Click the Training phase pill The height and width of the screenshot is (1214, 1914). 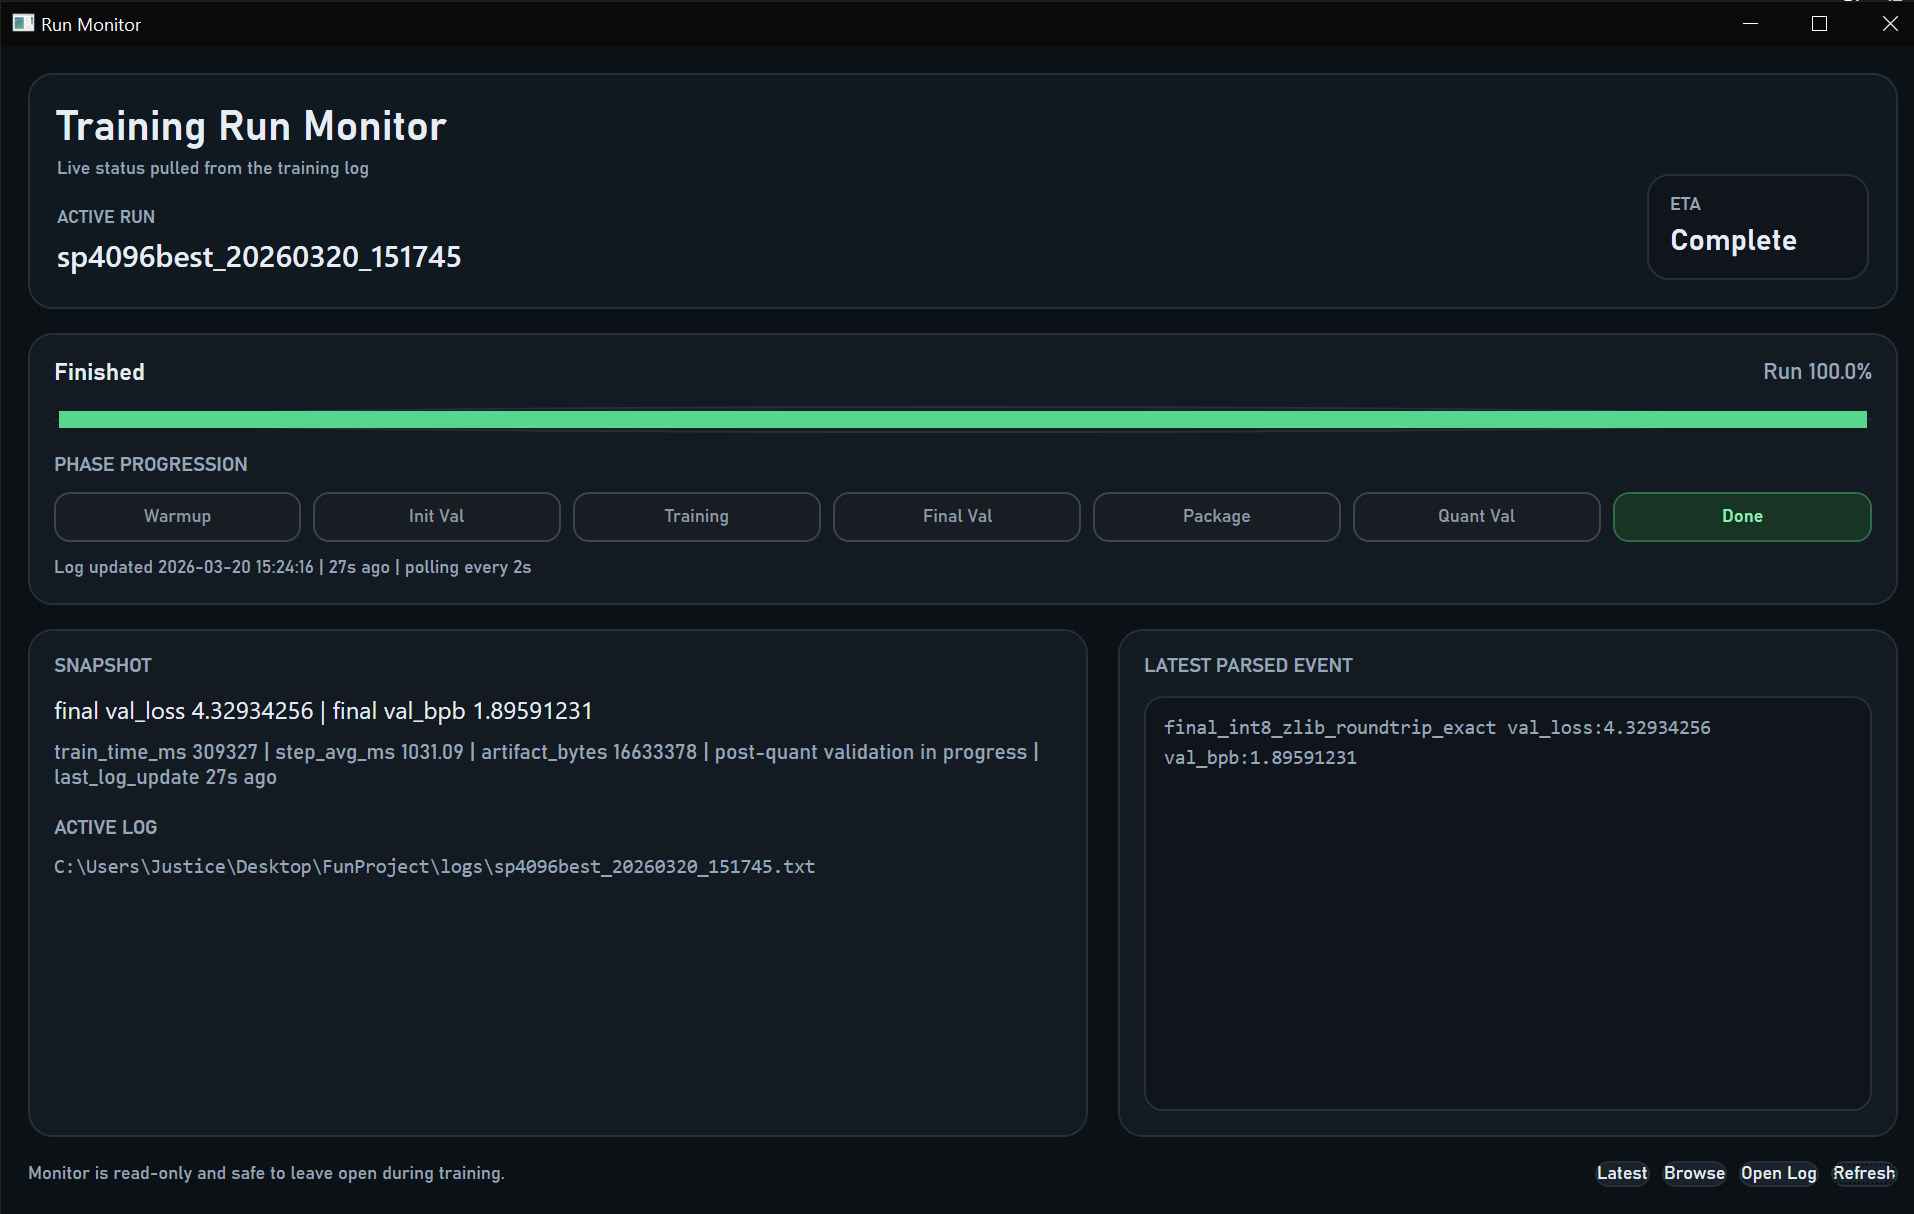click(696, 516)
